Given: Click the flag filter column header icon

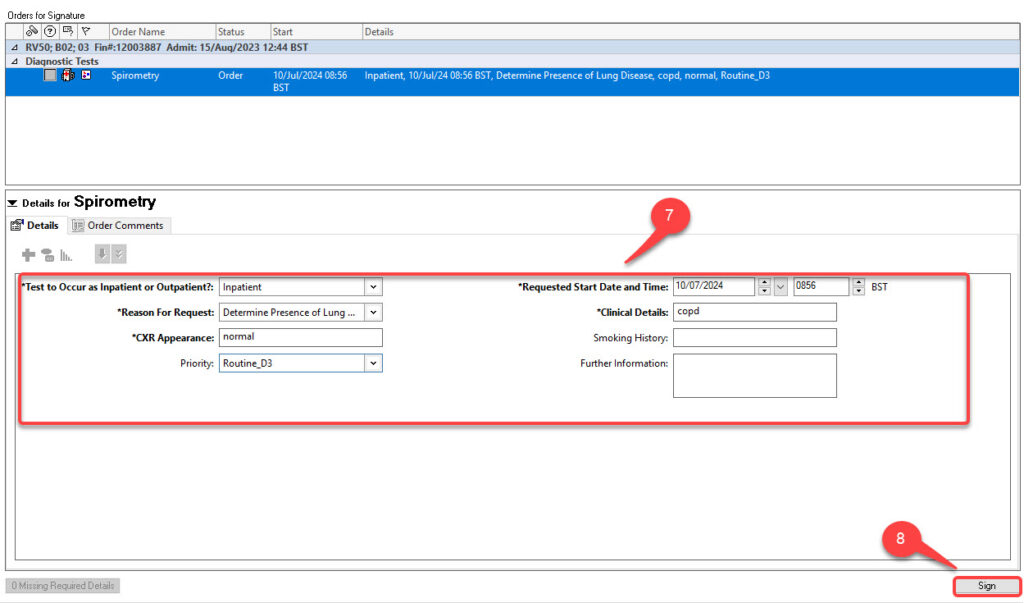Looking at the screenshot, I should click(x=86, y=31).
